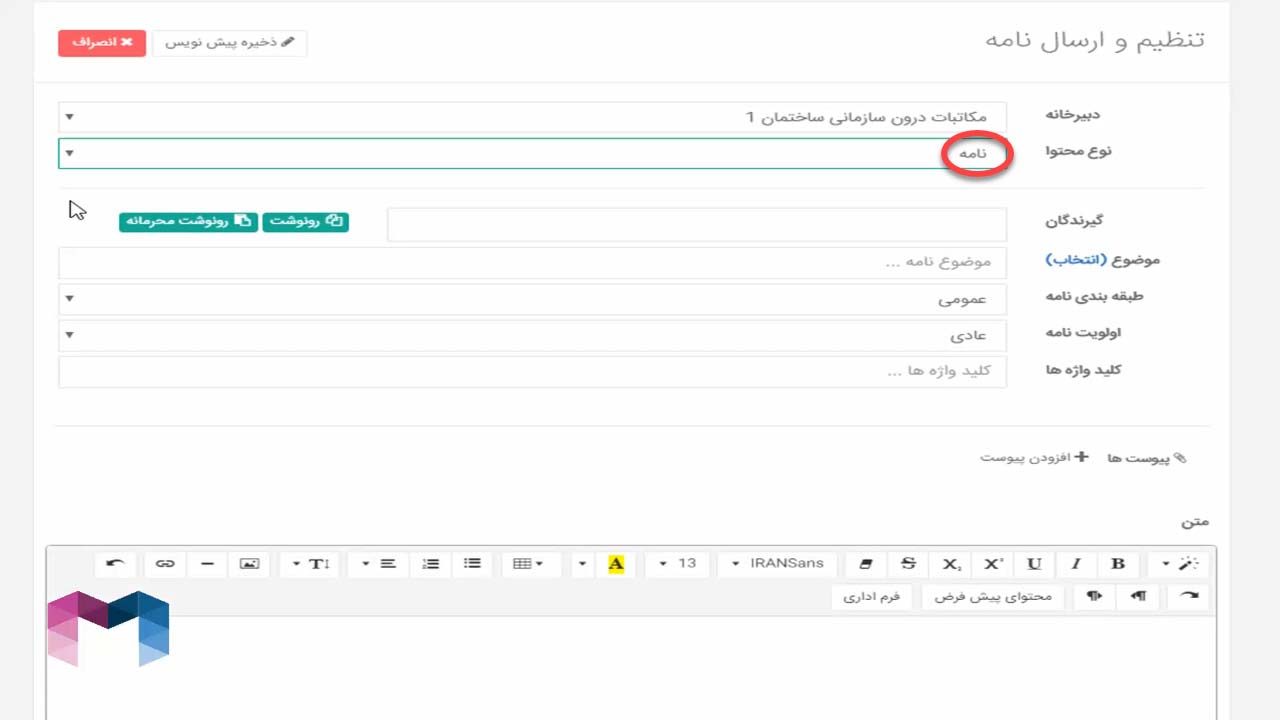Toggle strikethrough formatting
Image resolution: width=1280 pixels, height=720 pixels.
pyautogui.click(x=908, y=564)
